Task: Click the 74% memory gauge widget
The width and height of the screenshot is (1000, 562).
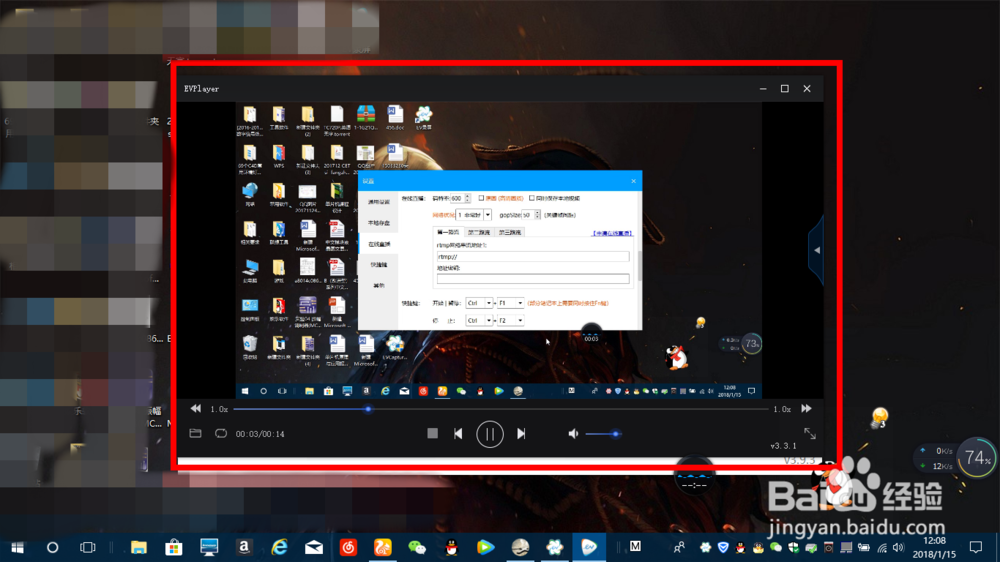Action: click(977, 457)
